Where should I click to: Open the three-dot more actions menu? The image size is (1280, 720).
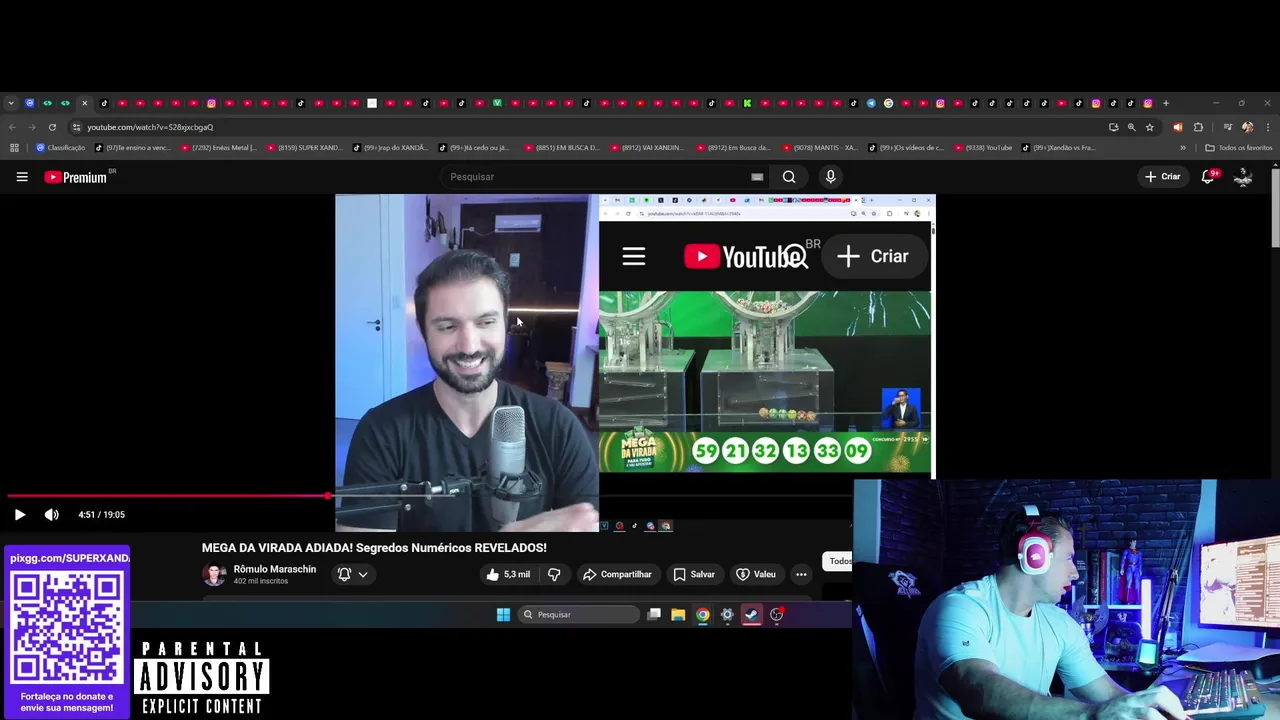[x=801, y=574]
